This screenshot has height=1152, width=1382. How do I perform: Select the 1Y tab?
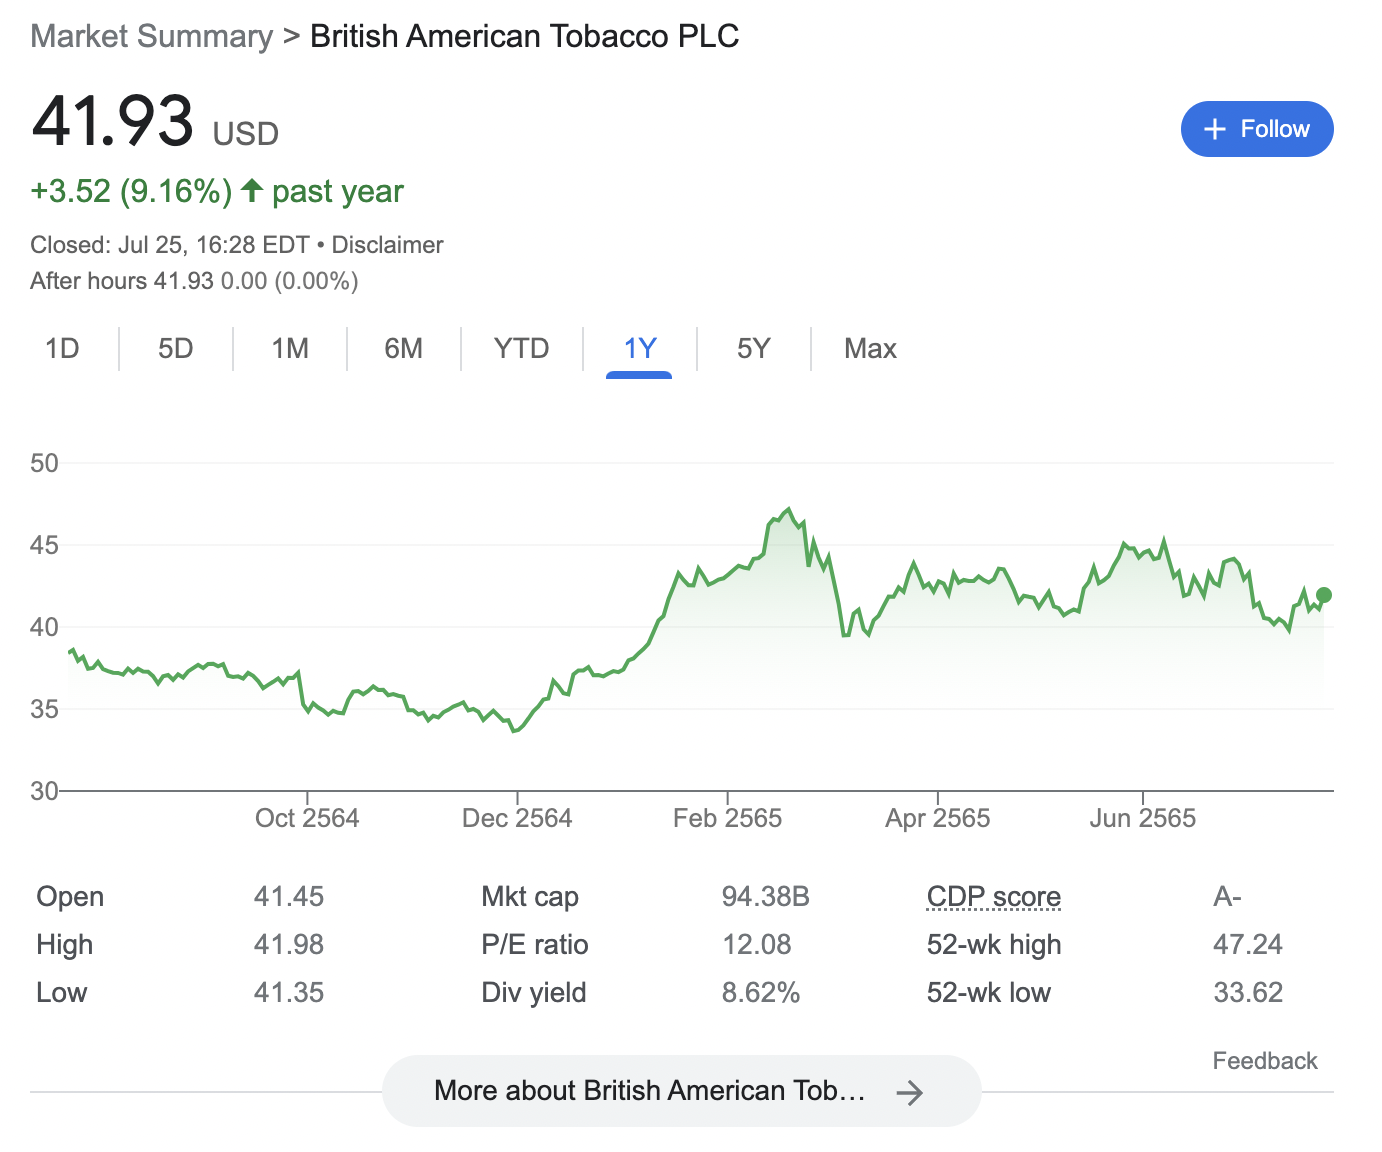[639, 348]
